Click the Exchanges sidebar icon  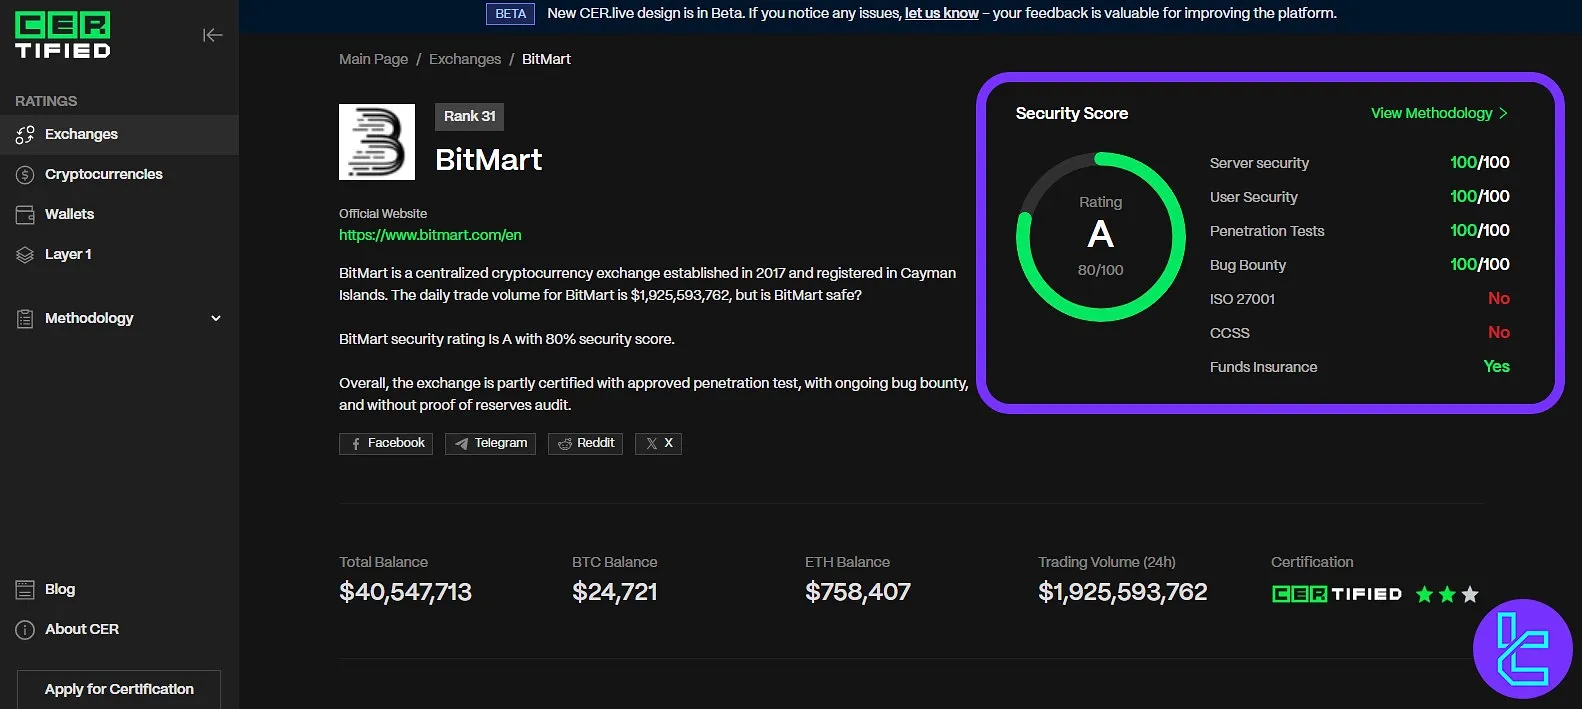(25, 134)
